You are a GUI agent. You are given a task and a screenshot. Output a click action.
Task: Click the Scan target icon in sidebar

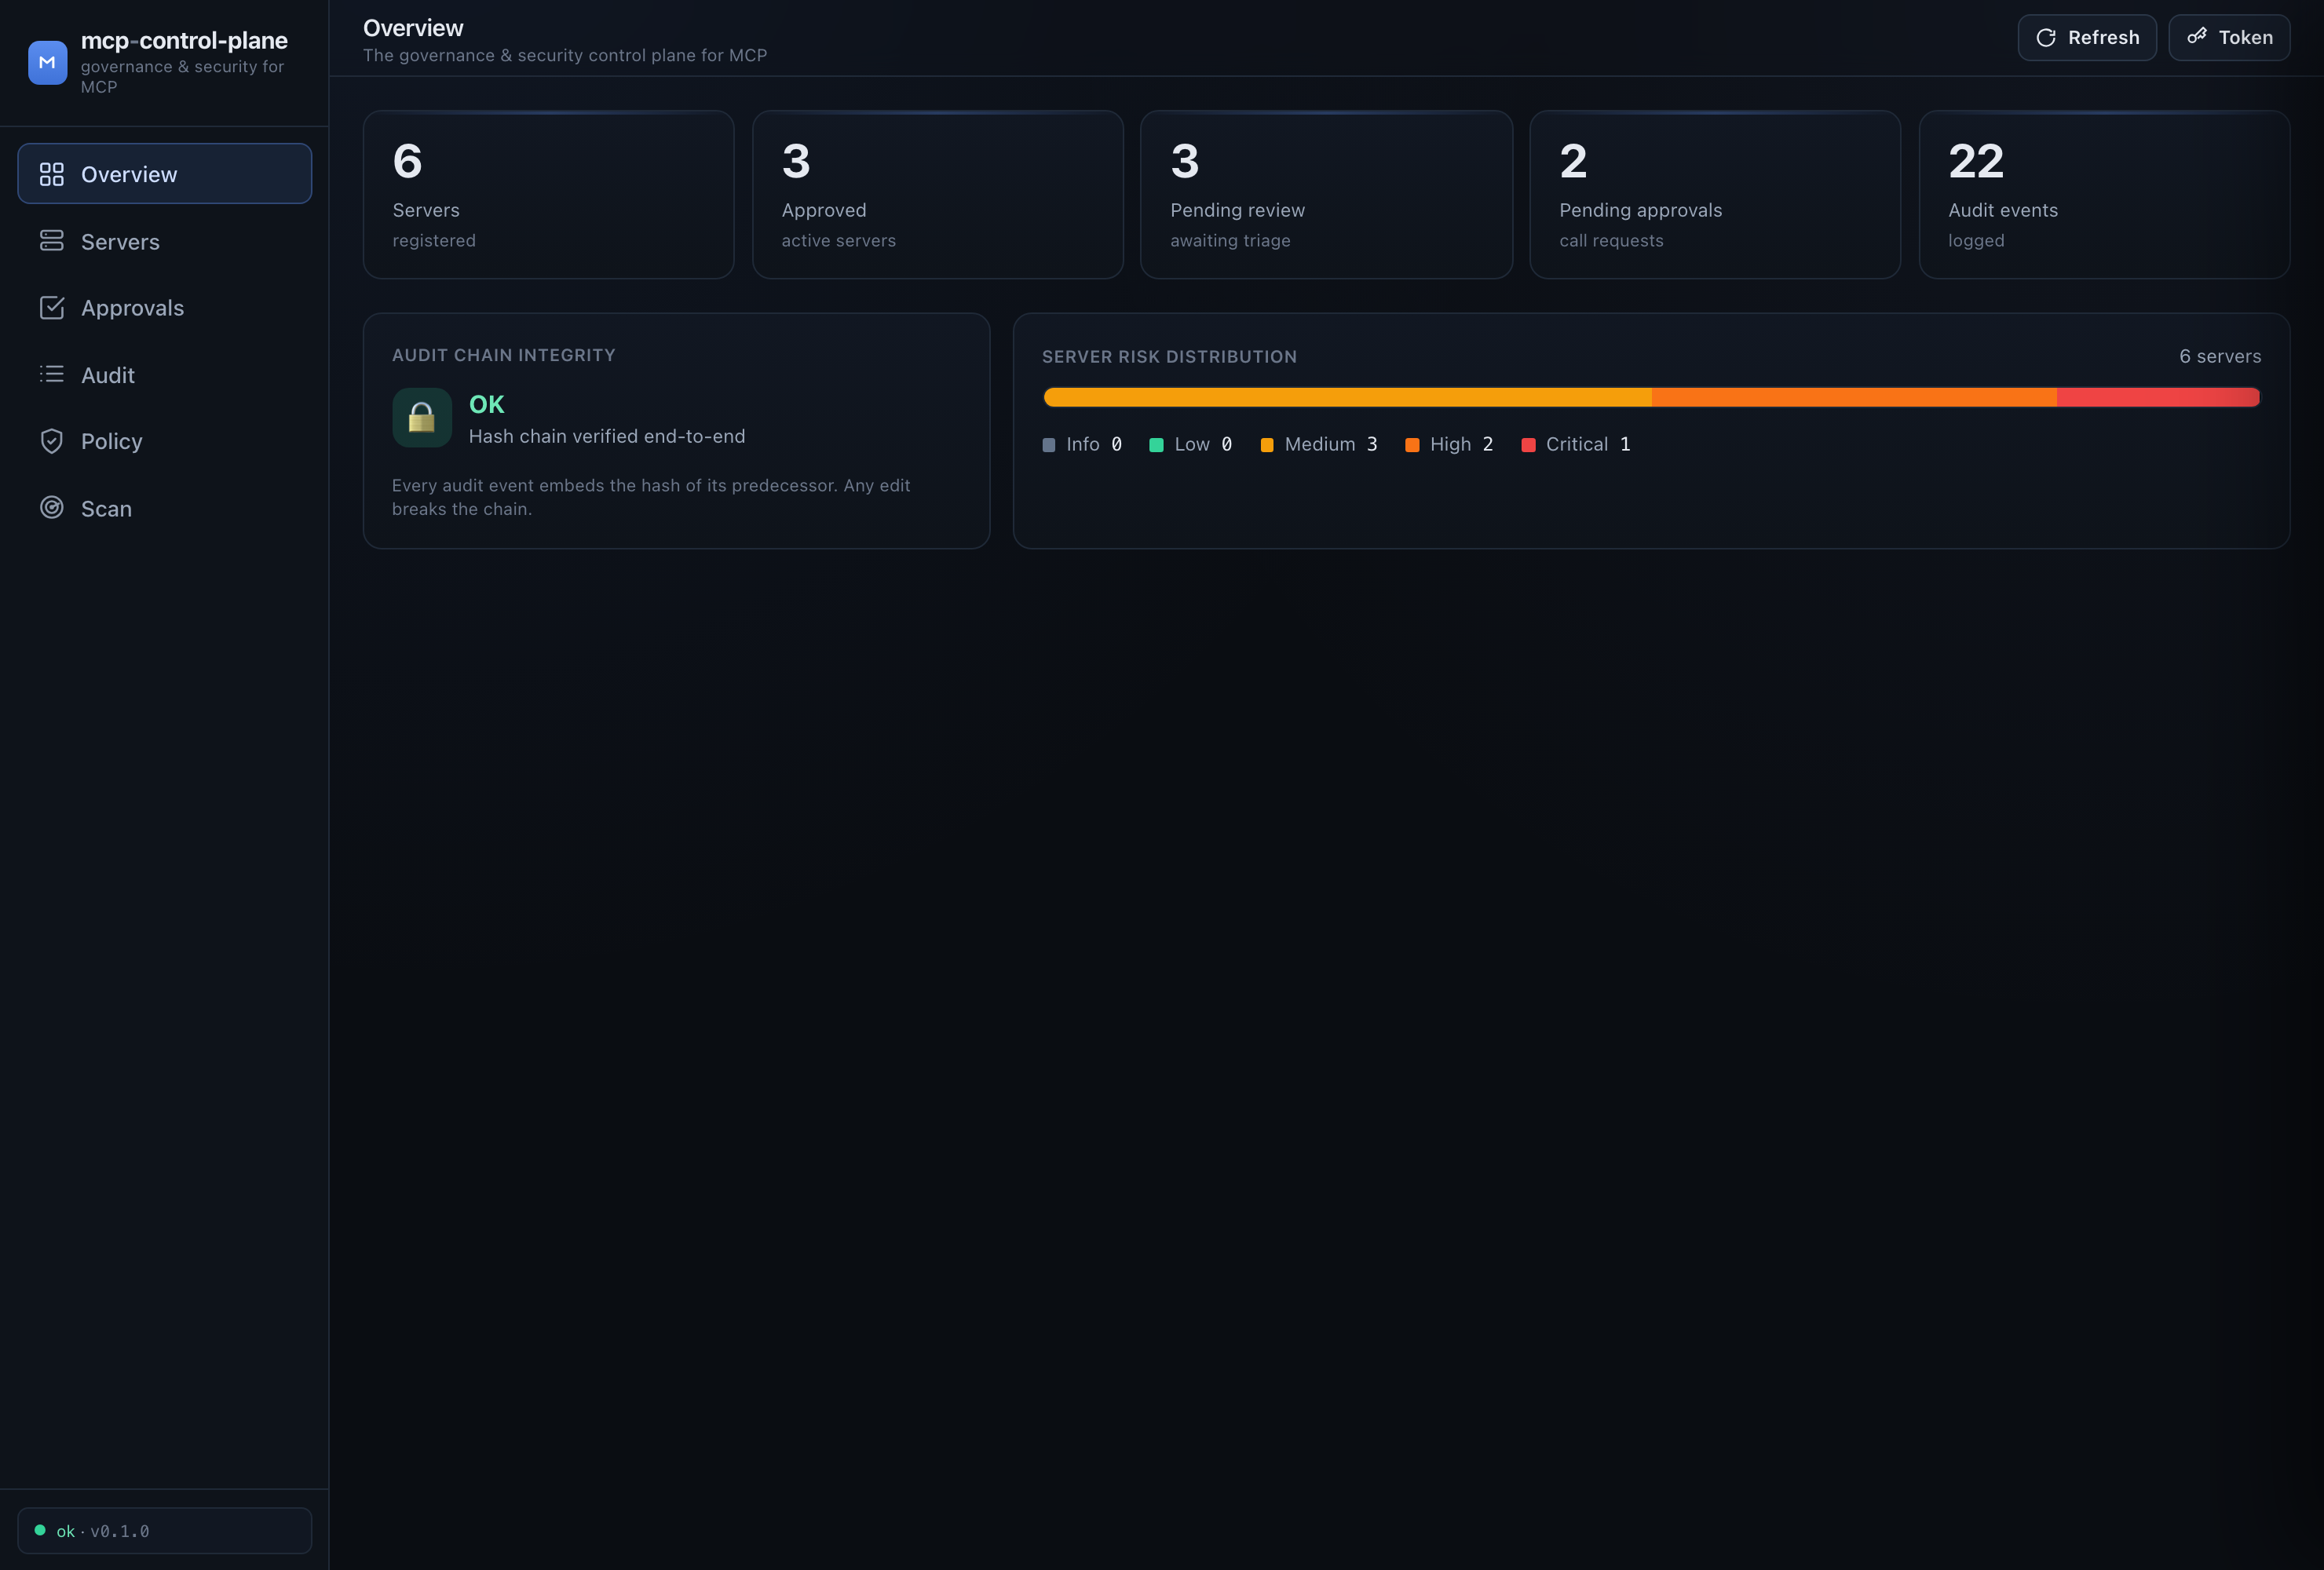[52, 508]
